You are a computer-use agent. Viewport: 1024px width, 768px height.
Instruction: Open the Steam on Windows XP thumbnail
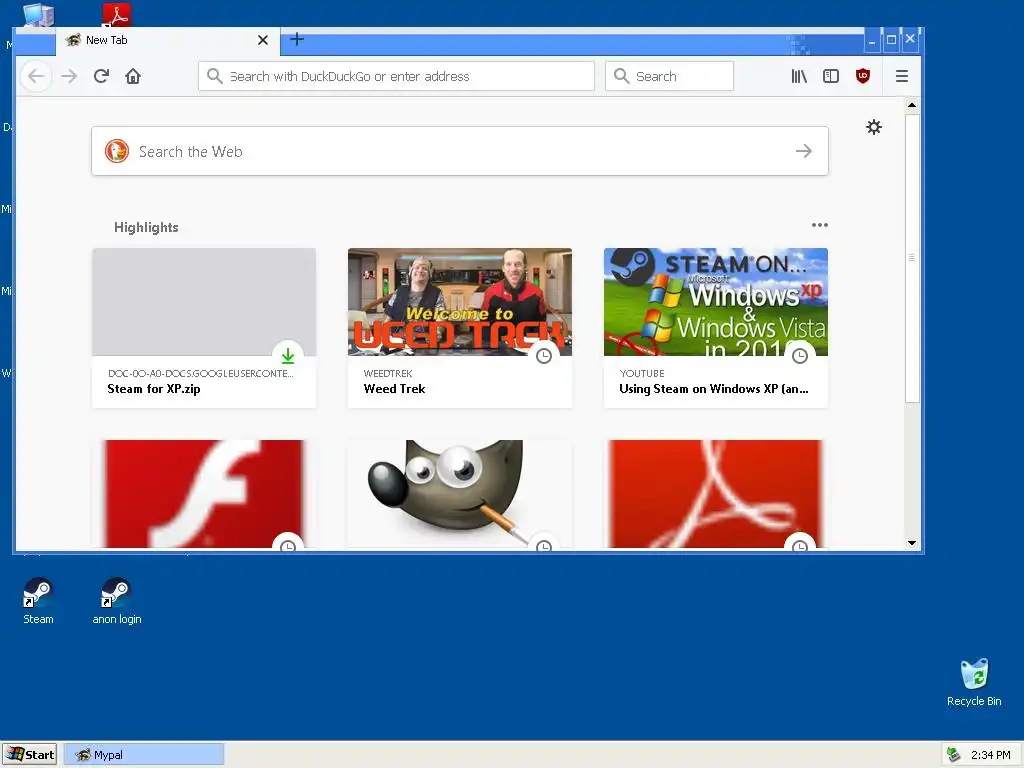716,302
